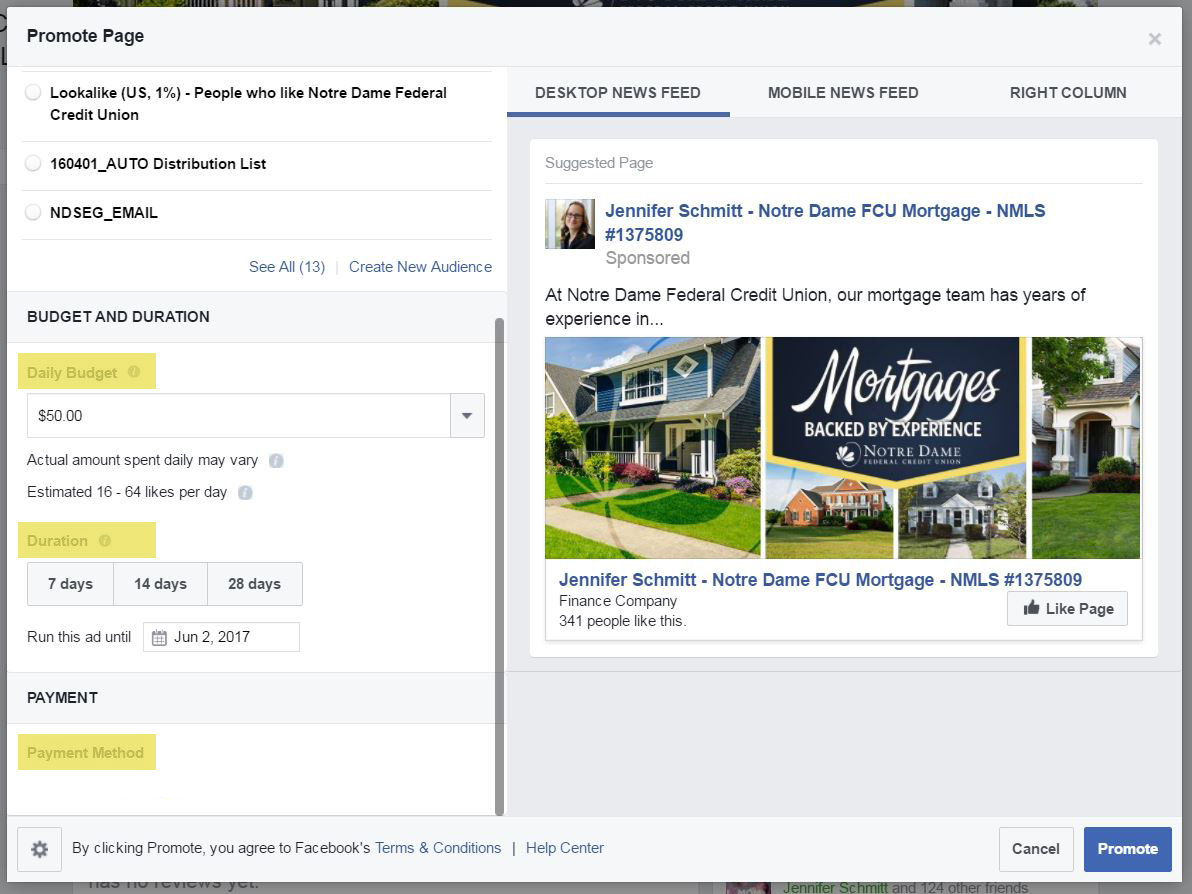Click the Jun 2, 2017 end date field

221,637
